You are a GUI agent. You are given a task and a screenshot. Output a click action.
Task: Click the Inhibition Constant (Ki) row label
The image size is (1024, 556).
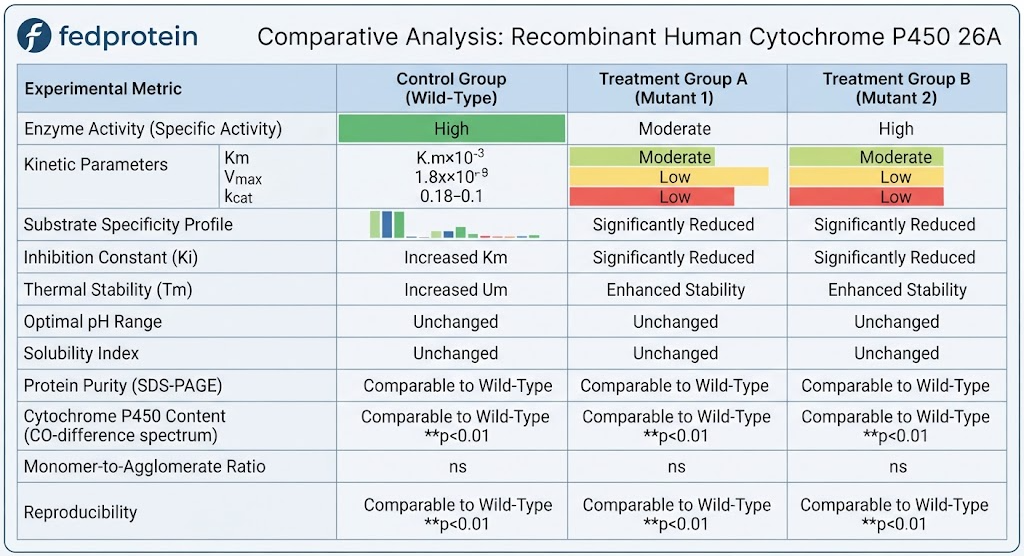[110, 257]
